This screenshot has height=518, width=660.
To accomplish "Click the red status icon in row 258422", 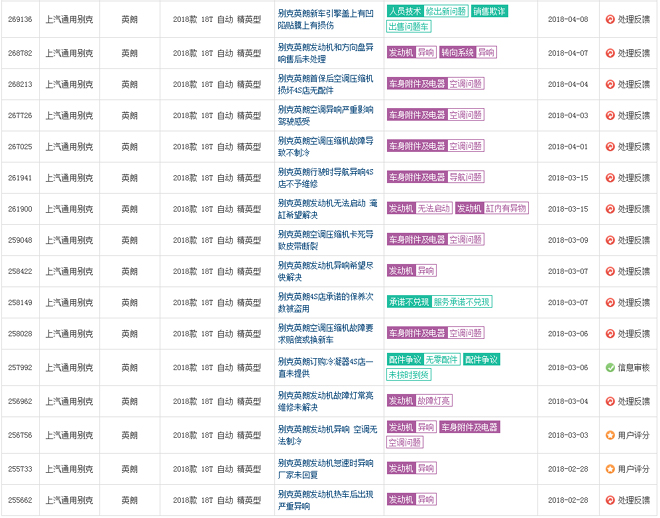I will tap(610, 271).
